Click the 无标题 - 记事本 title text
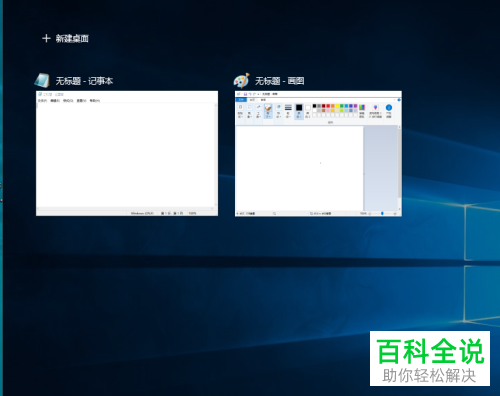500x396 pixels. [84, 81]
